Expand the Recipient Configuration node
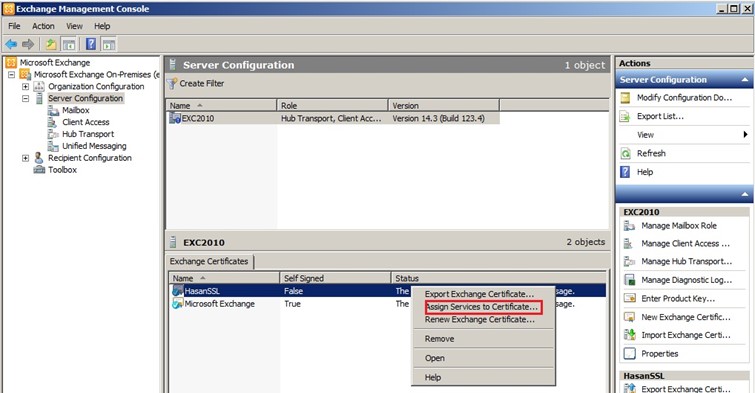The height and width of the screenshot is (393, 755). click(26, 158)
